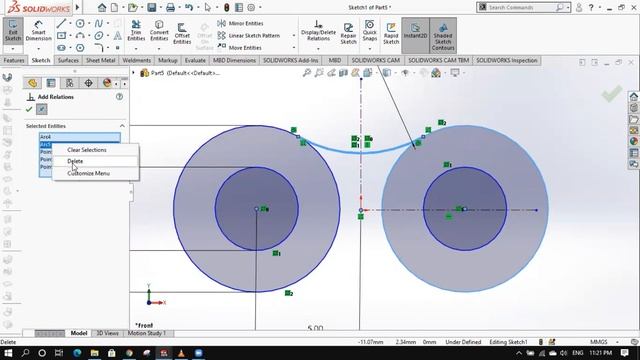Choose the Spline sketch tool
Screen dimensions: 640x360
click(98, 24)
